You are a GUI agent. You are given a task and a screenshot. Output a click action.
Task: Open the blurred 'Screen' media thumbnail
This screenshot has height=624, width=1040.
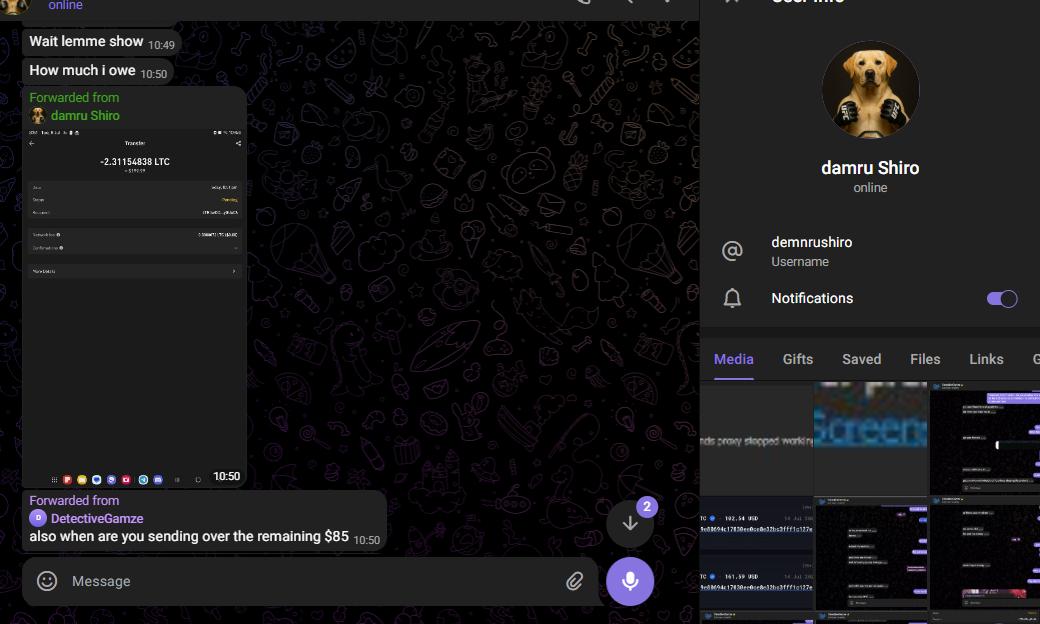tap(870, 438)
